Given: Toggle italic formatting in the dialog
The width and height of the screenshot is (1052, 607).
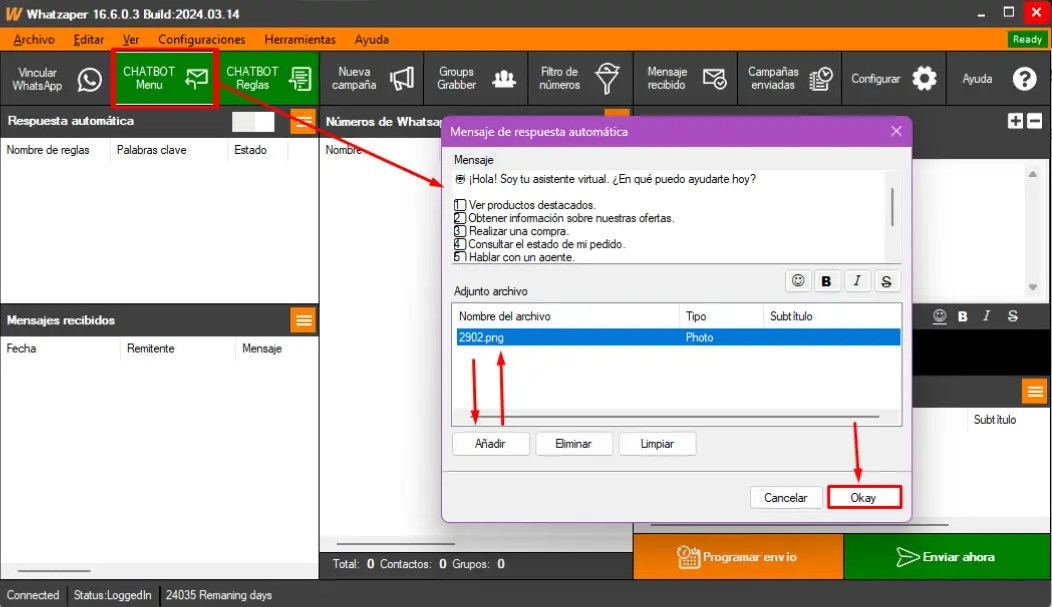Looking at the screenshot, I should 857,281.
